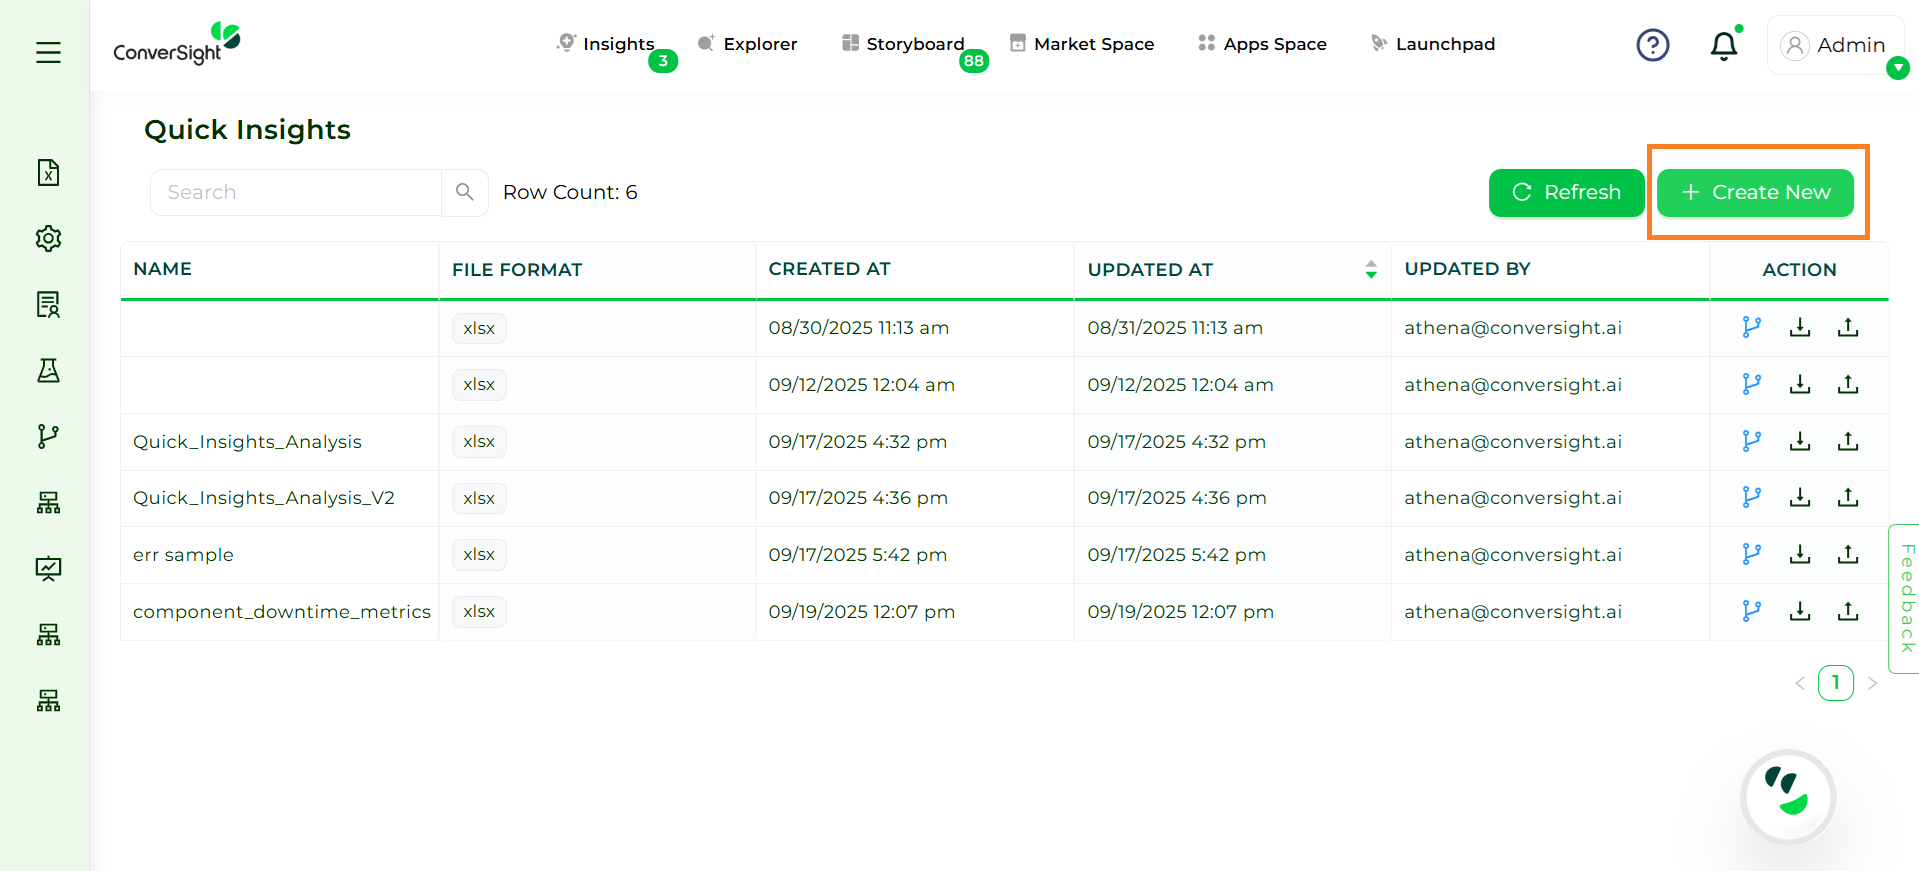Click the Refresh button
This screenshot has height=871, width=1919.
pyautogui.click(x=1565, y=192)
